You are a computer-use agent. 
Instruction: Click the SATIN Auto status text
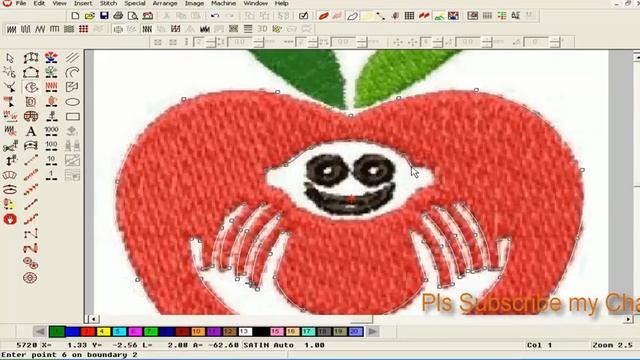point(269,345)
